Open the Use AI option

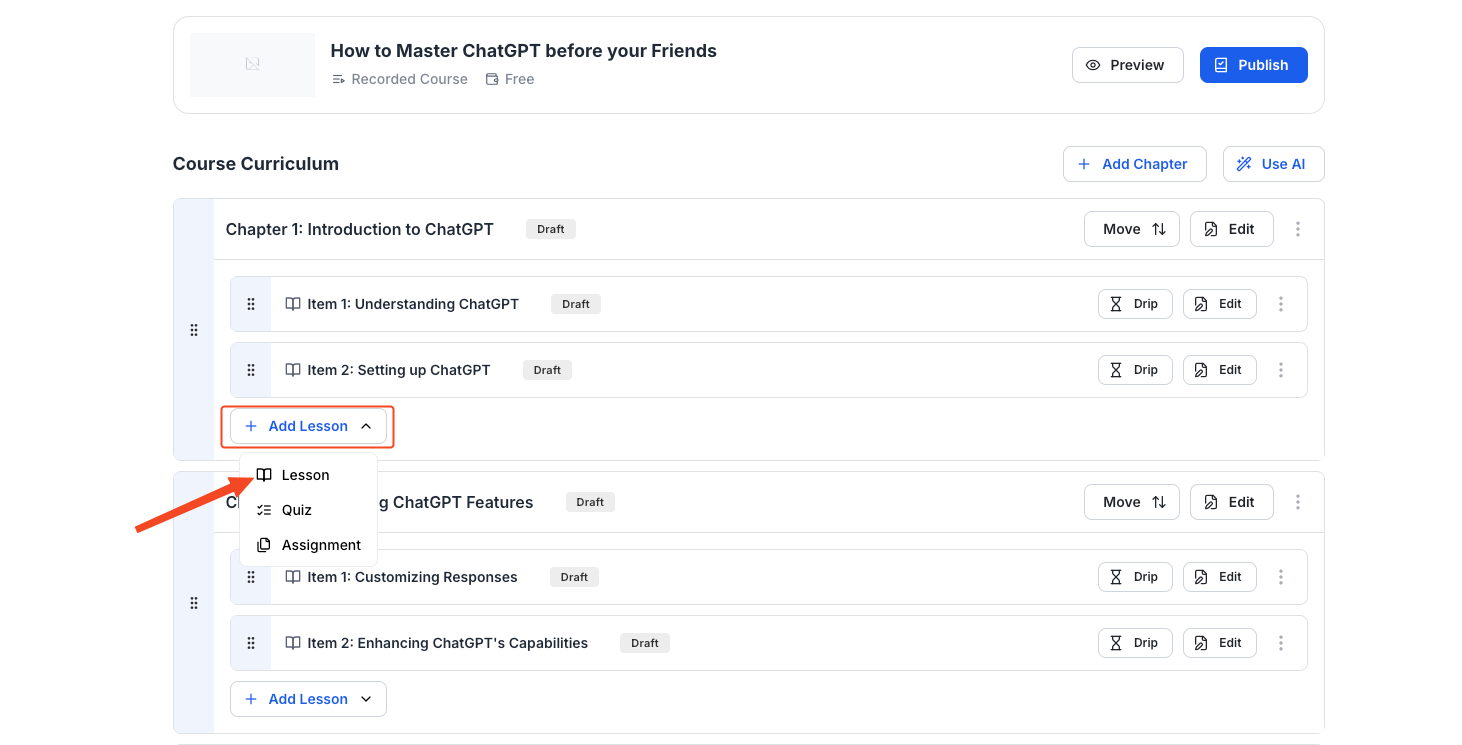click(x=1273, y=164)
